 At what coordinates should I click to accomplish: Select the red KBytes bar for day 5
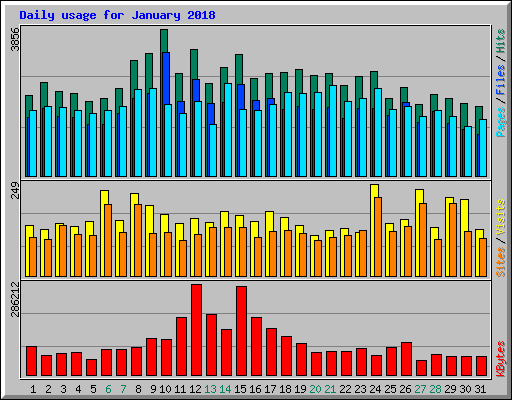(x=91, y=368)
